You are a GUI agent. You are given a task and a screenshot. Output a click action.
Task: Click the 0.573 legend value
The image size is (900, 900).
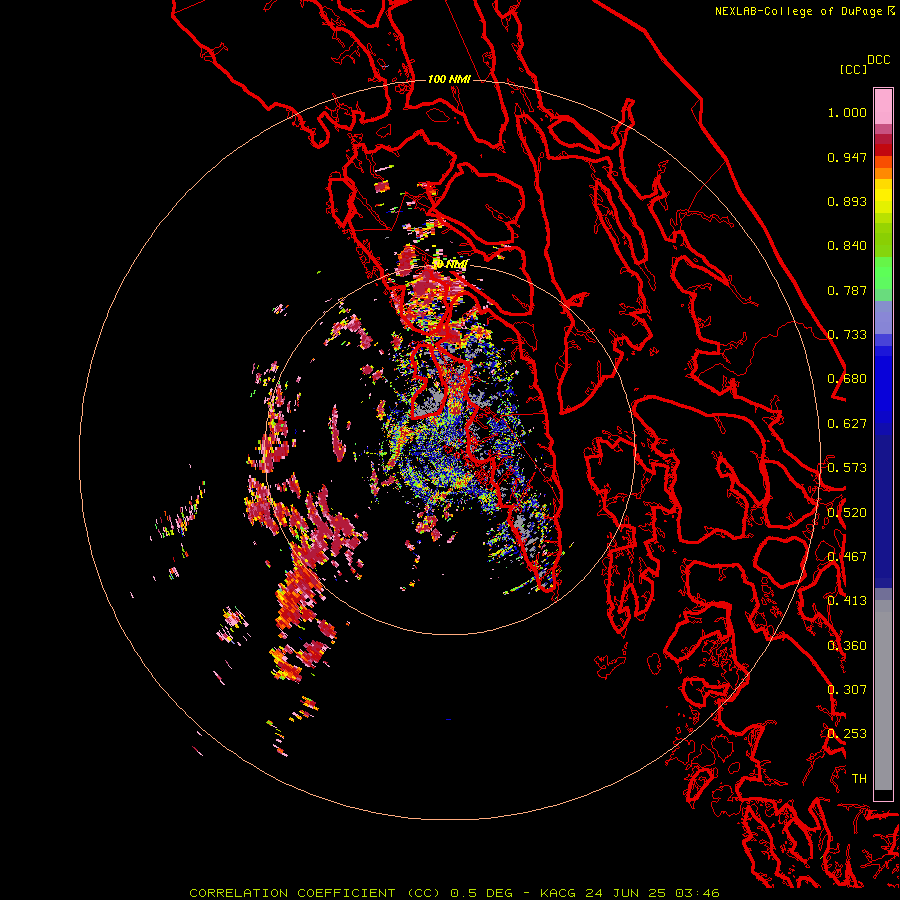(847, 467)
